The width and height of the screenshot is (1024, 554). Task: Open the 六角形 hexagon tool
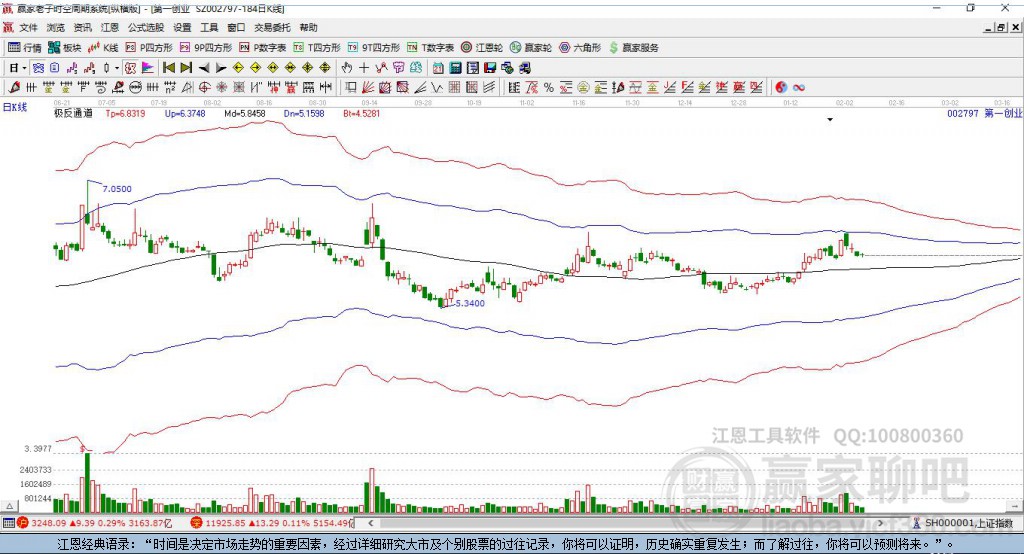[580, 48]
